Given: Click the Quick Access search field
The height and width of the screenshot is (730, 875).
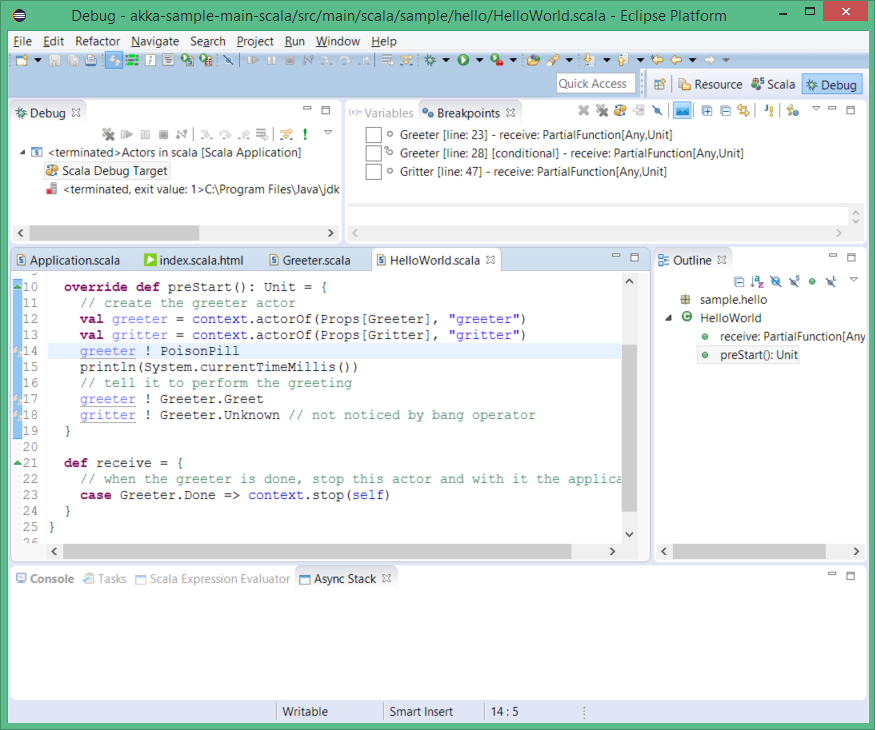Looking at the screenshot, I should point(594,84).
